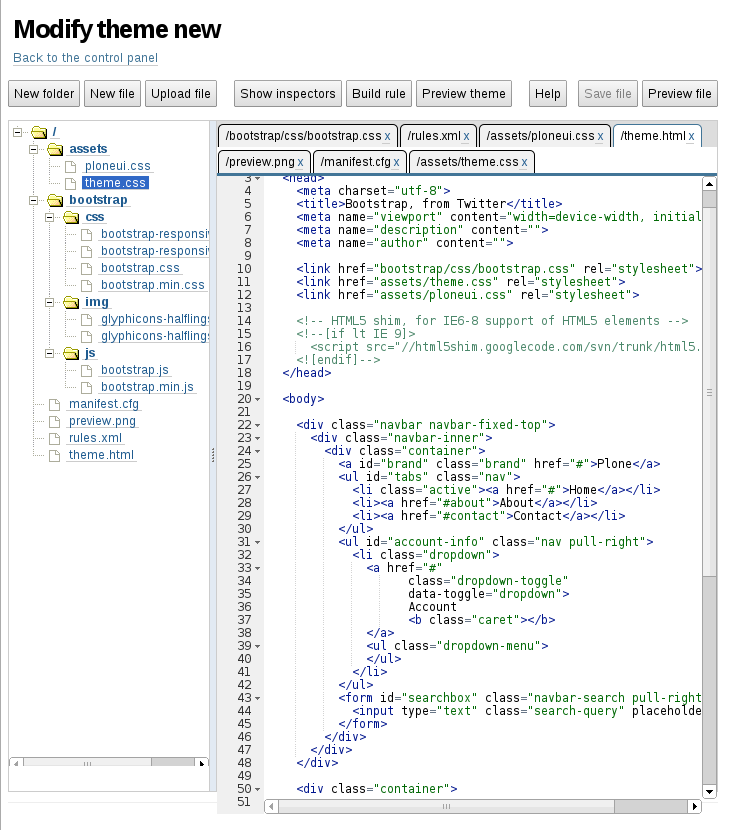Screen dimensions: 729x830
Task: Open the Help button
Action: pos(548,94)
